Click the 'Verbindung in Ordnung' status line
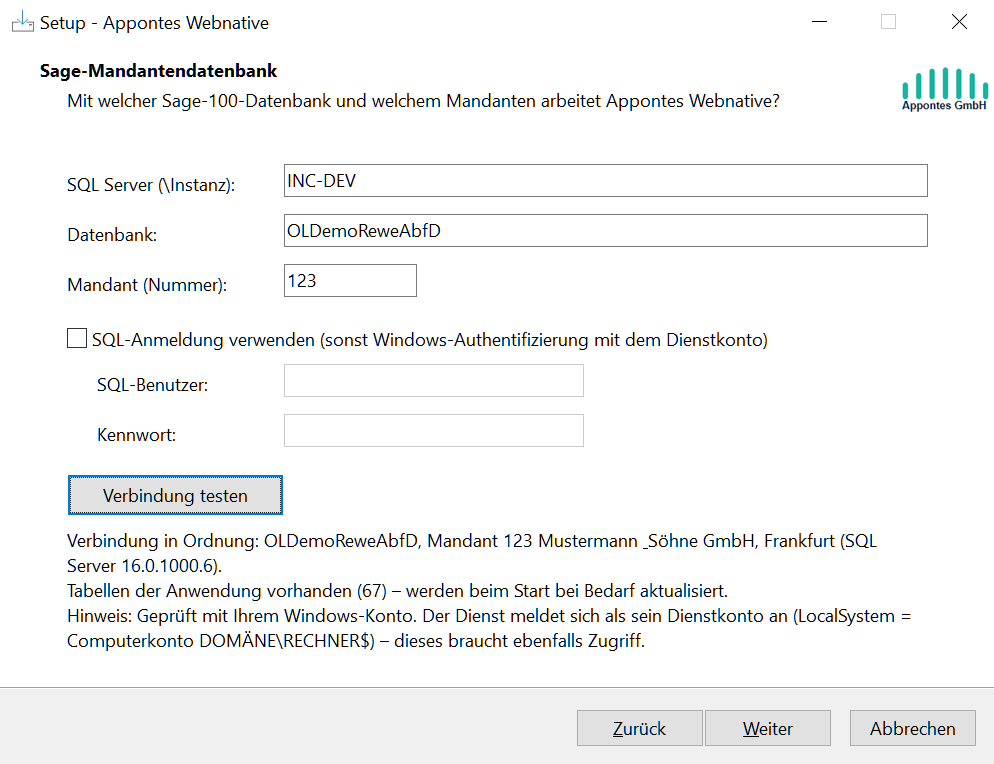 pos(472,553)
